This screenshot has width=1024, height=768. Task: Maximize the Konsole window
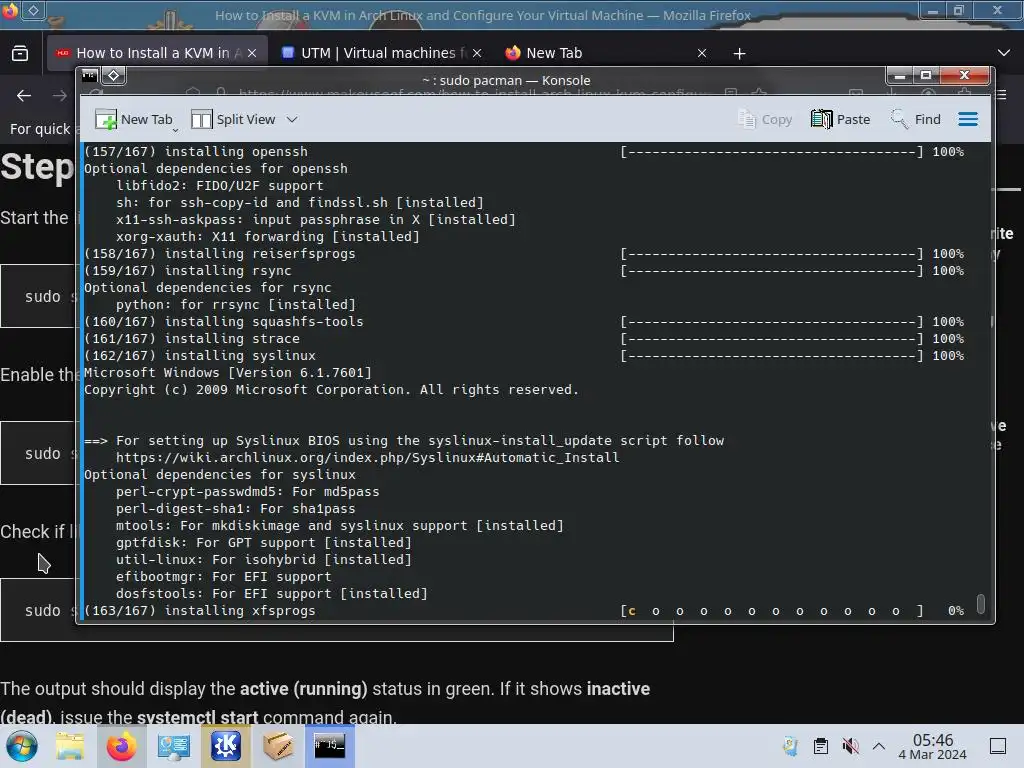[x=925, y=76]
